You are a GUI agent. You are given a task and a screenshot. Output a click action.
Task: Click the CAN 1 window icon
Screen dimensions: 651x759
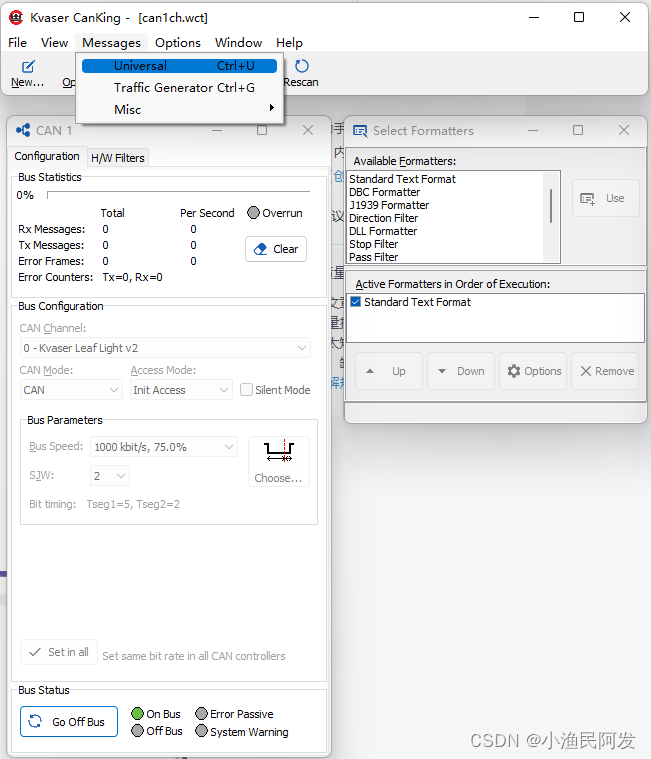pyautogui.click(x=23, y=130)
